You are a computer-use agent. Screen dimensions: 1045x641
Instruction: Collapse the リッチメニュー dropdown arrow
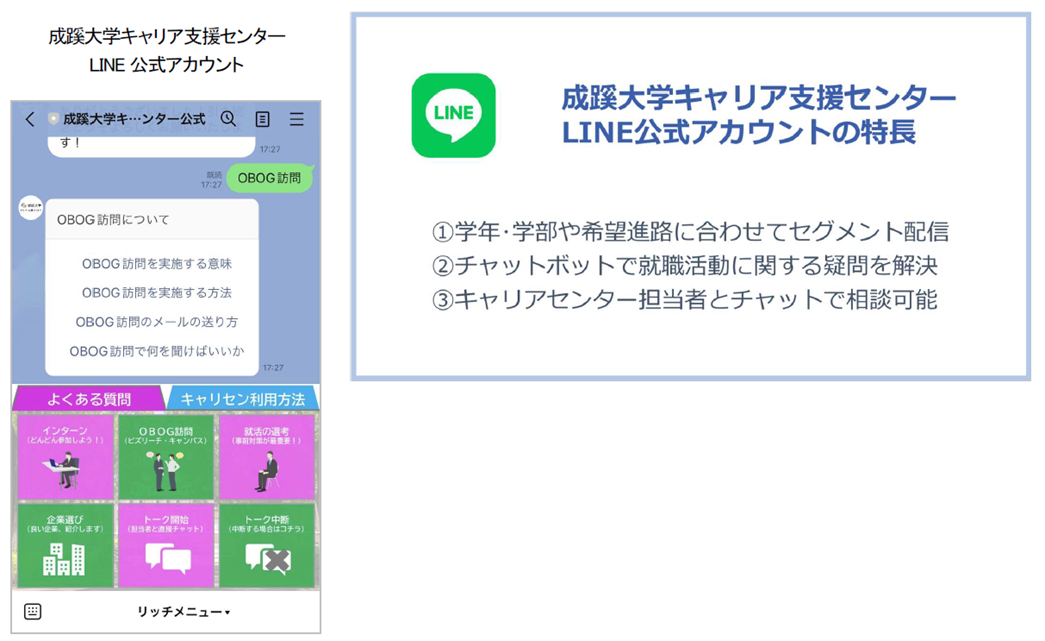[x=228, y=612]
